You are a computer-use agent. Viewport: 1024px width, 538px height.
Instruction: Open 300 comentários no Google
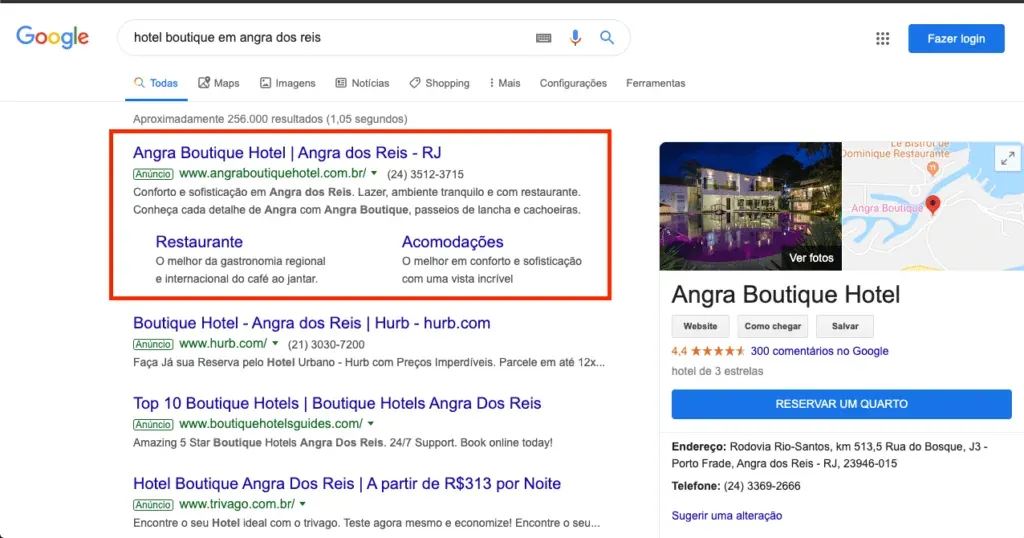tap(820, 351)
